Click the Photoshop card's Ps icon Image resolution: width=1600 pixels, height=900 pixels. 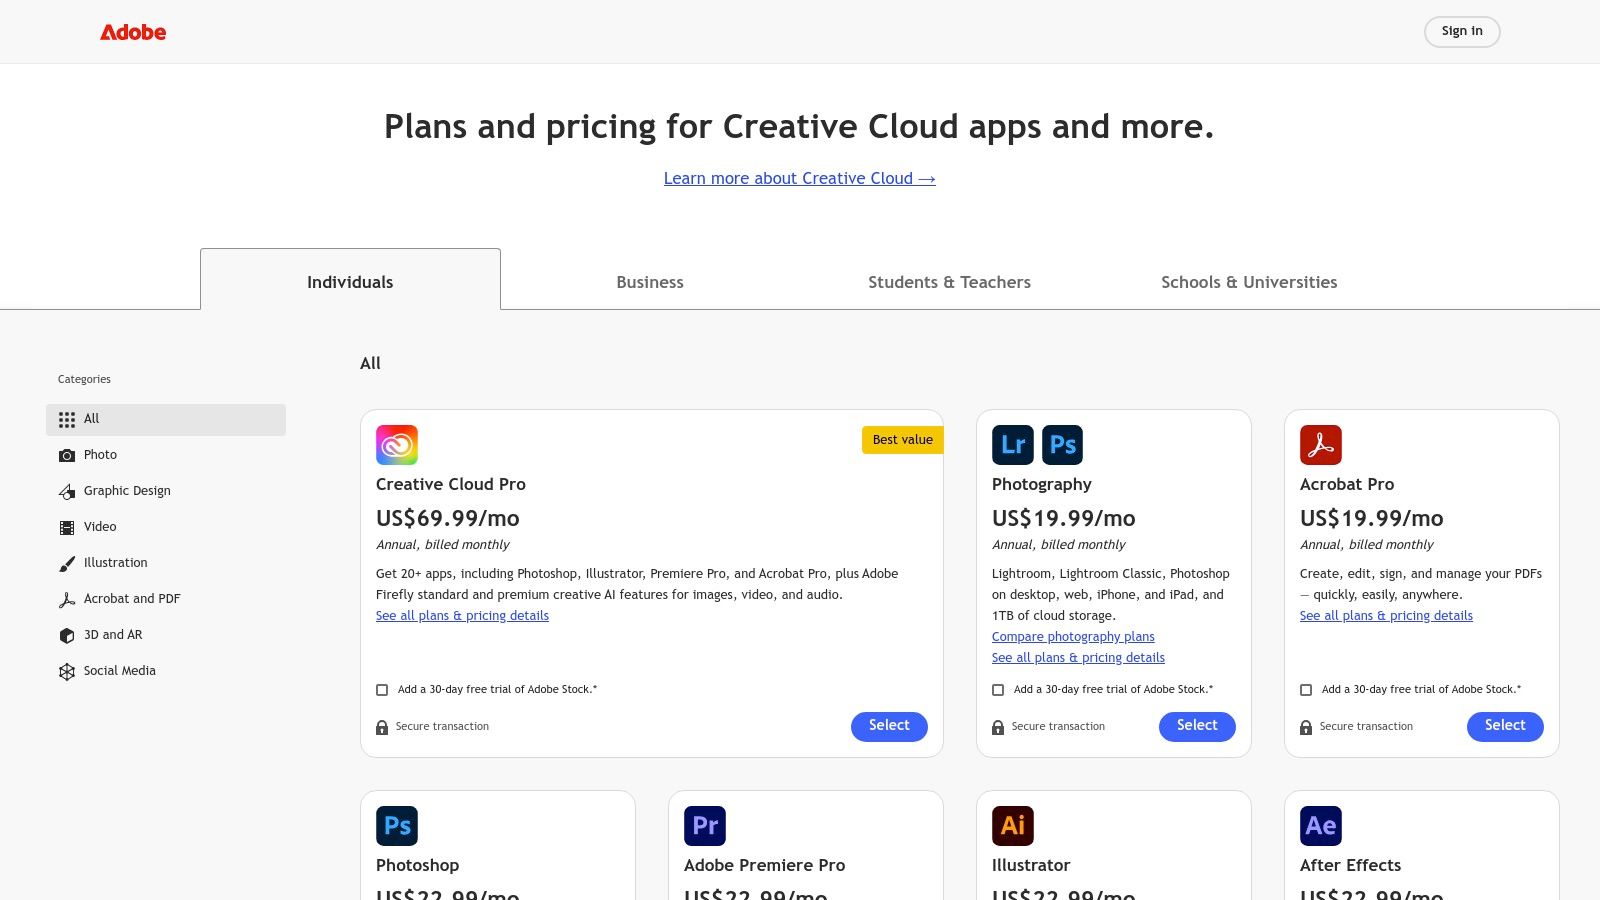pos(397,826)
